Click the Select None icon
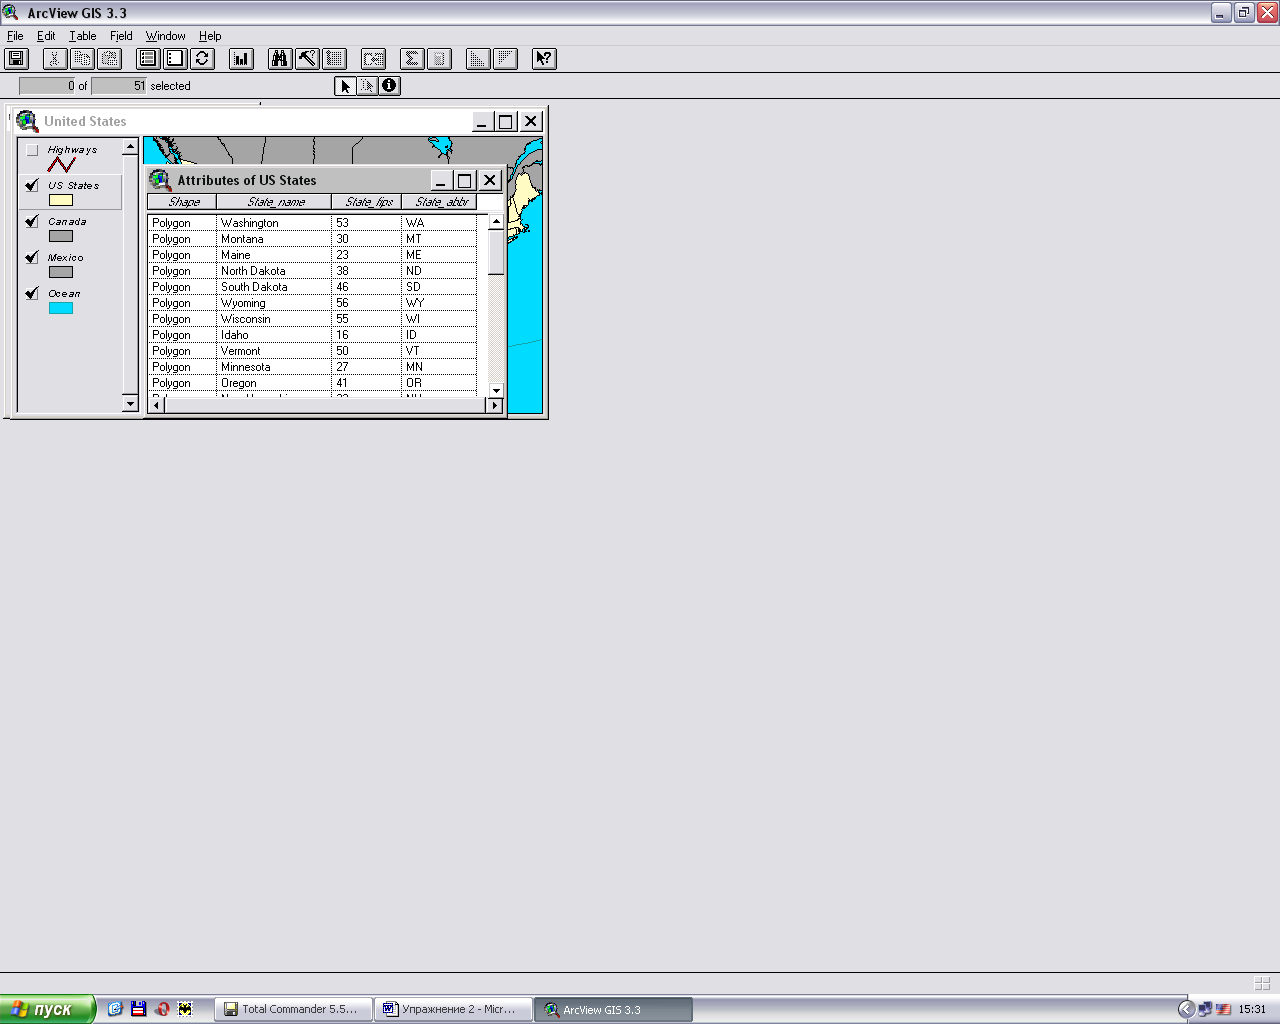1280x1024 pixels. (x=175, y=59)
